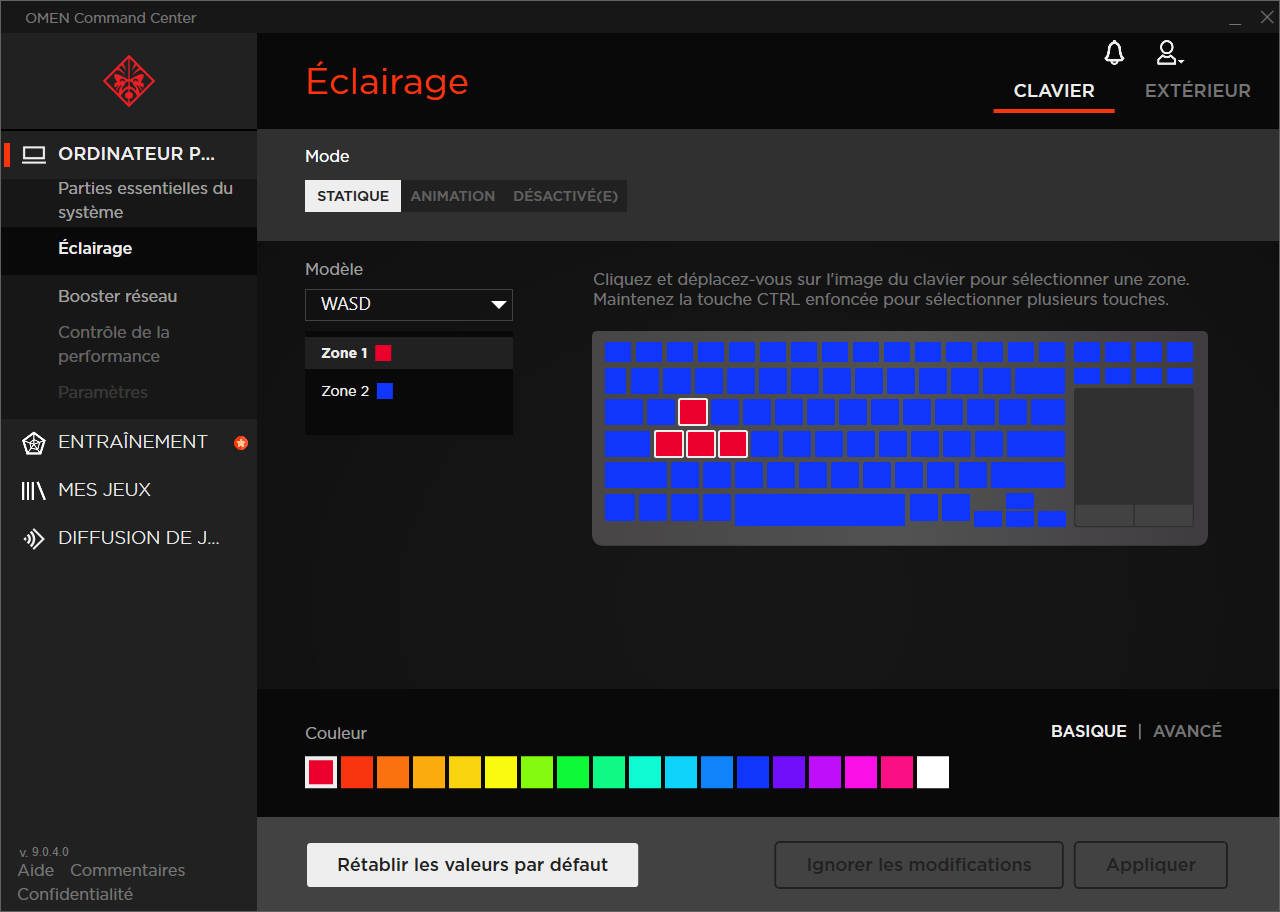Click Rétablir les valeurs par défaut
This screenshot has width=1280, height=912.
[472, 865]
